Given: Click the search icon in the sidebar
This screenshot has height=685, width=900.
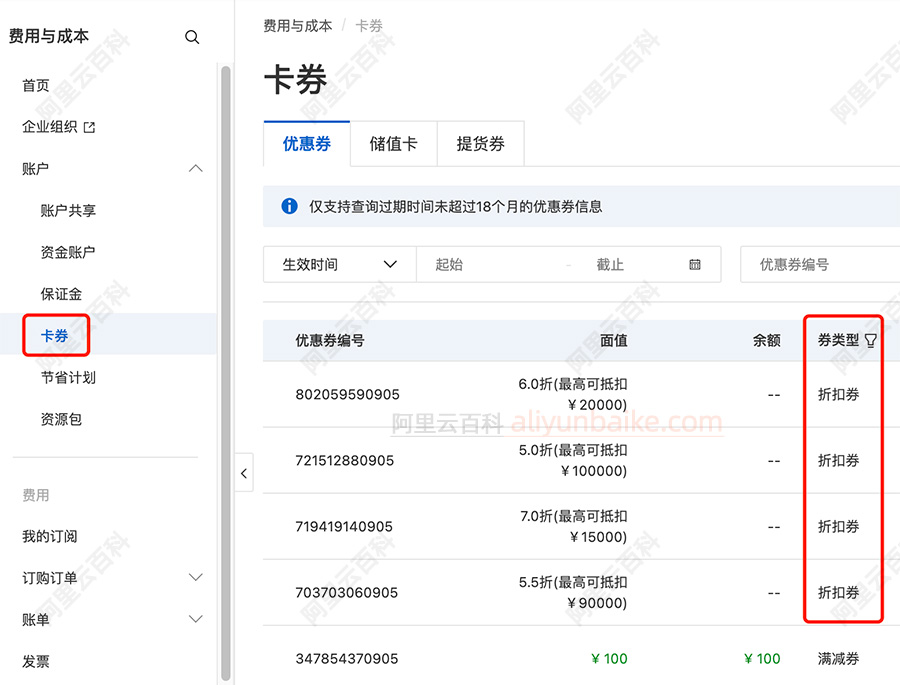Looking at the screenshot, I should [x=192, y=36].
